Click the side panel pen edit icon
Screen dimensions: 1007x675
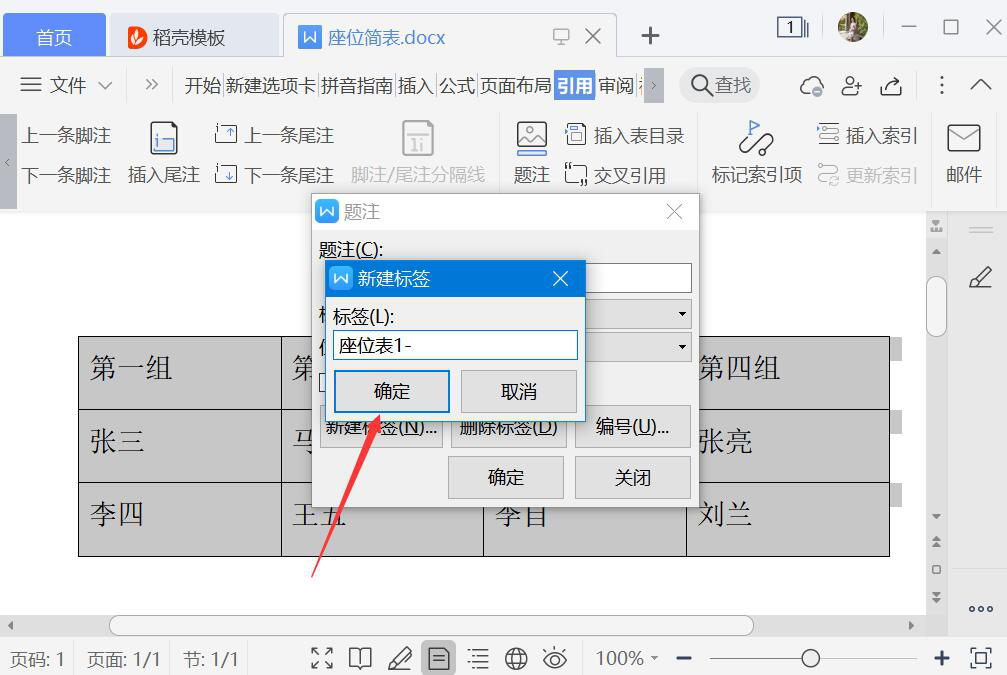click(981, 277)
